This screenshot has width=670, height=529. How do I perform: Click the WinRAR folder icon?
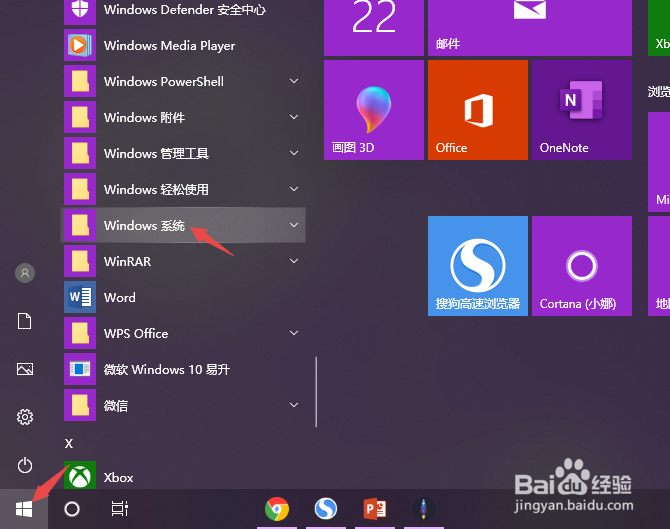click(x=80, y=261)
